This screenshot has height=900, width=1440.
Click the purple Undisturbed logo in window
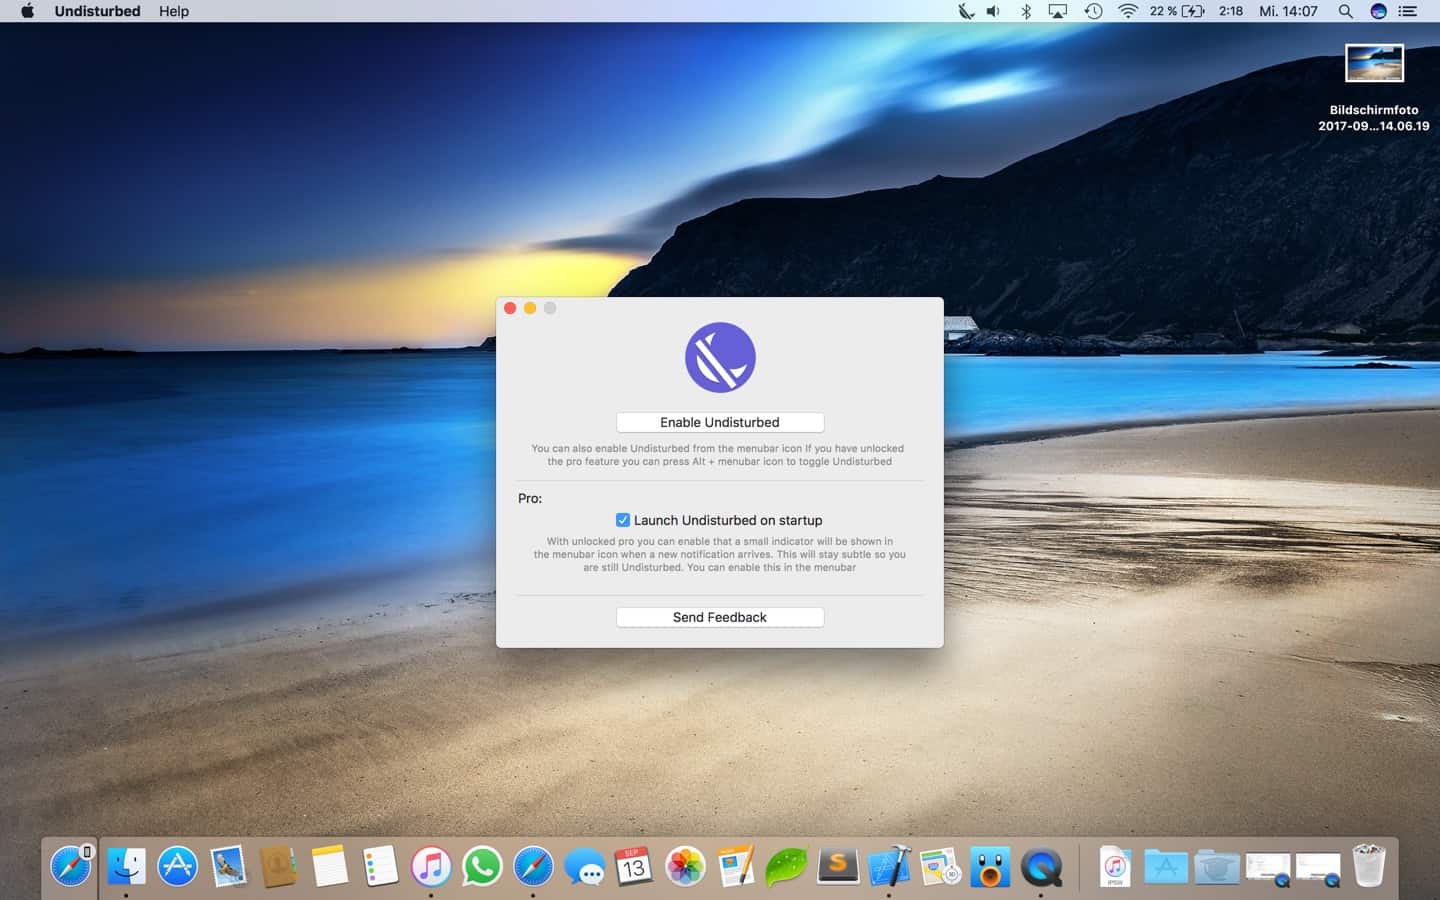click(x=720, y=357)
